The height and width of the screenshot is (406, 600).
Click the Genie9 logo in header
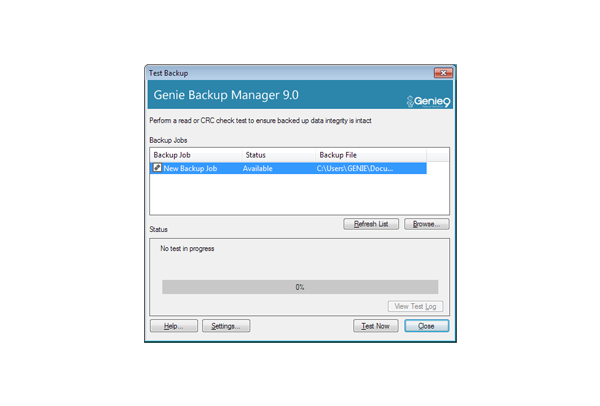point(428,101)
